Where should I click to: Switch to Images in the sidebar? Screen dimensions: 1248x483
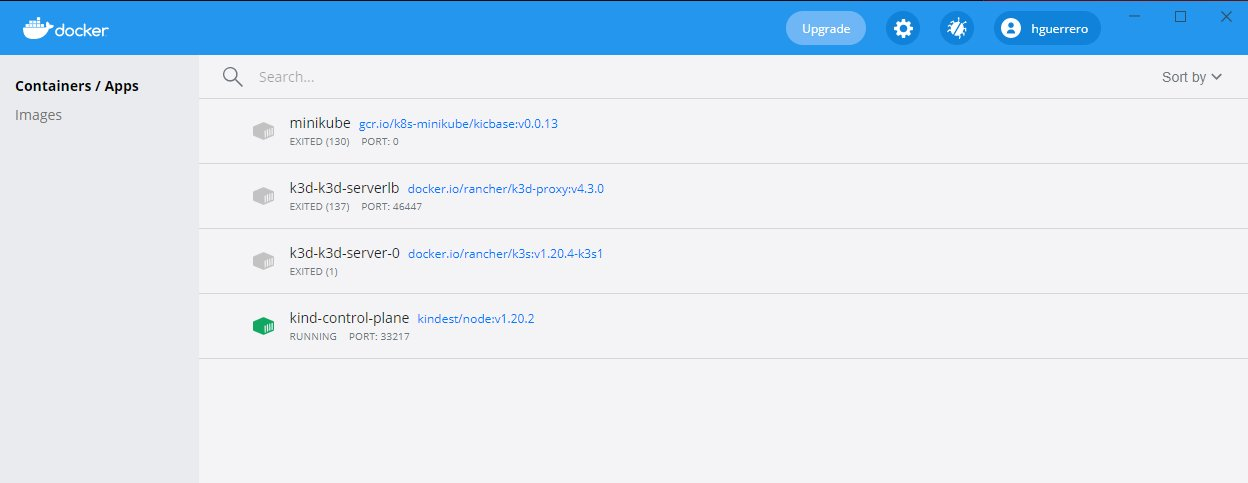point(38,115)
